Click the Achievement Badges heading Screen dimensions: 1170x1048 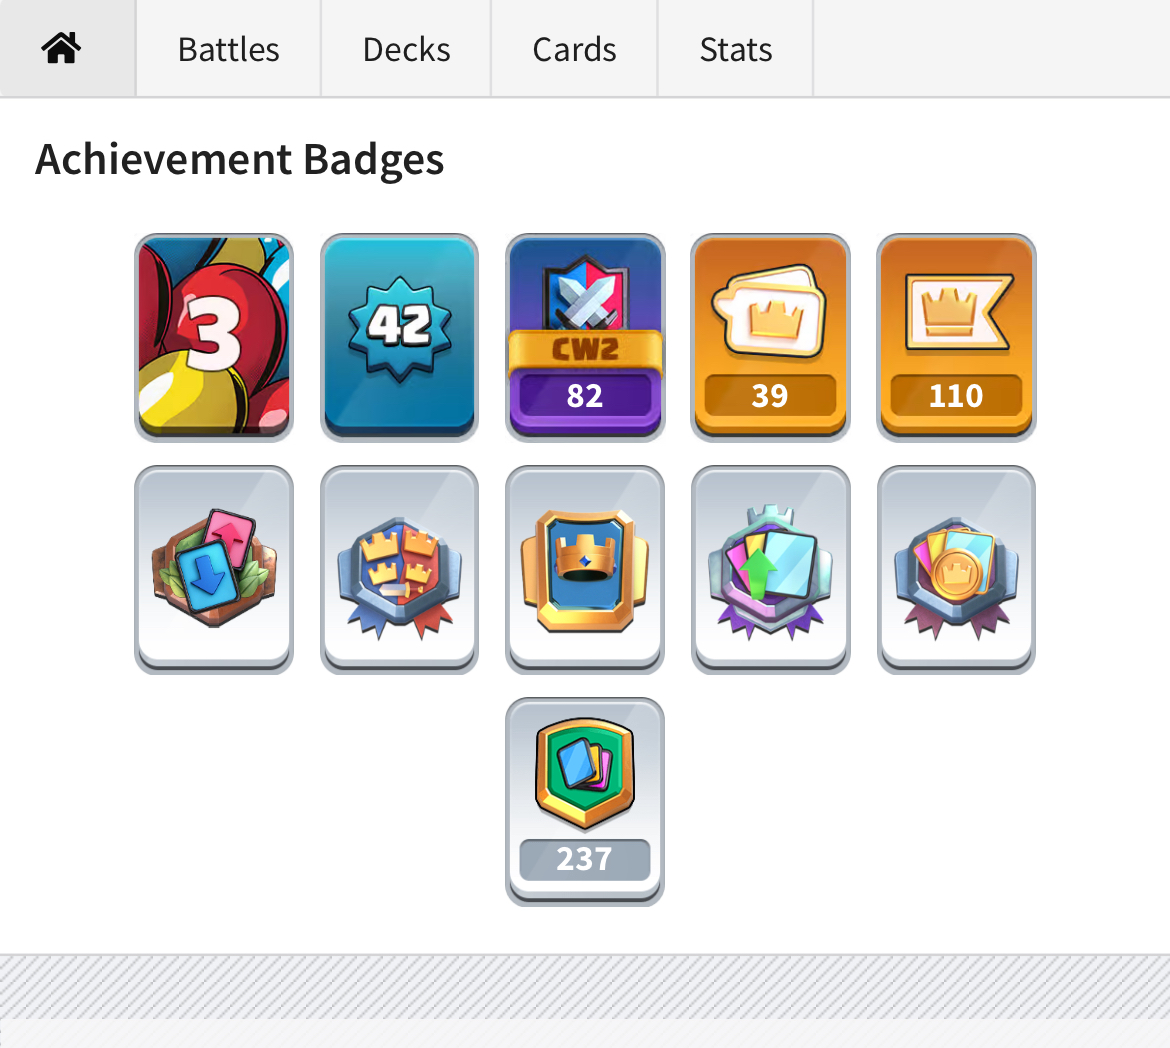(x=240, y=160)
